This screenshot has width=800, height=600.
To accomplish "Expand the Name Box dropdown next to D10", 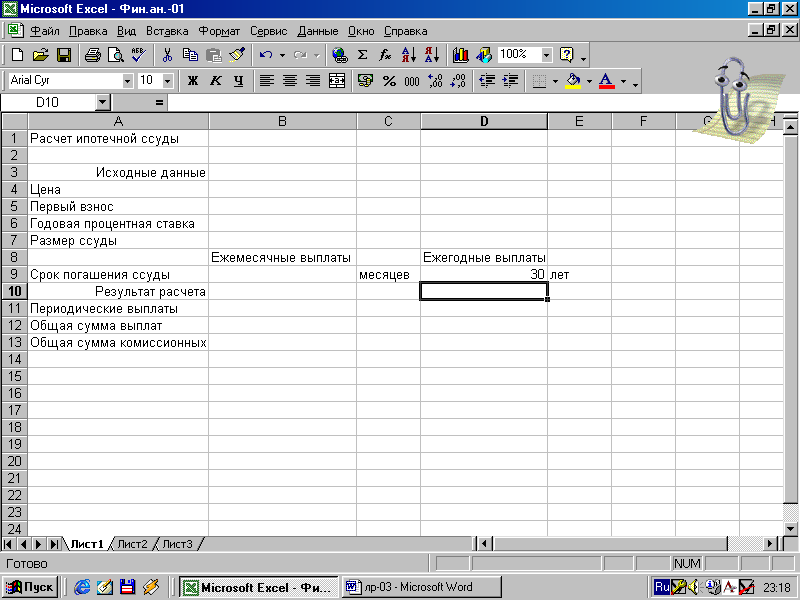I will (x=103, y=103).
